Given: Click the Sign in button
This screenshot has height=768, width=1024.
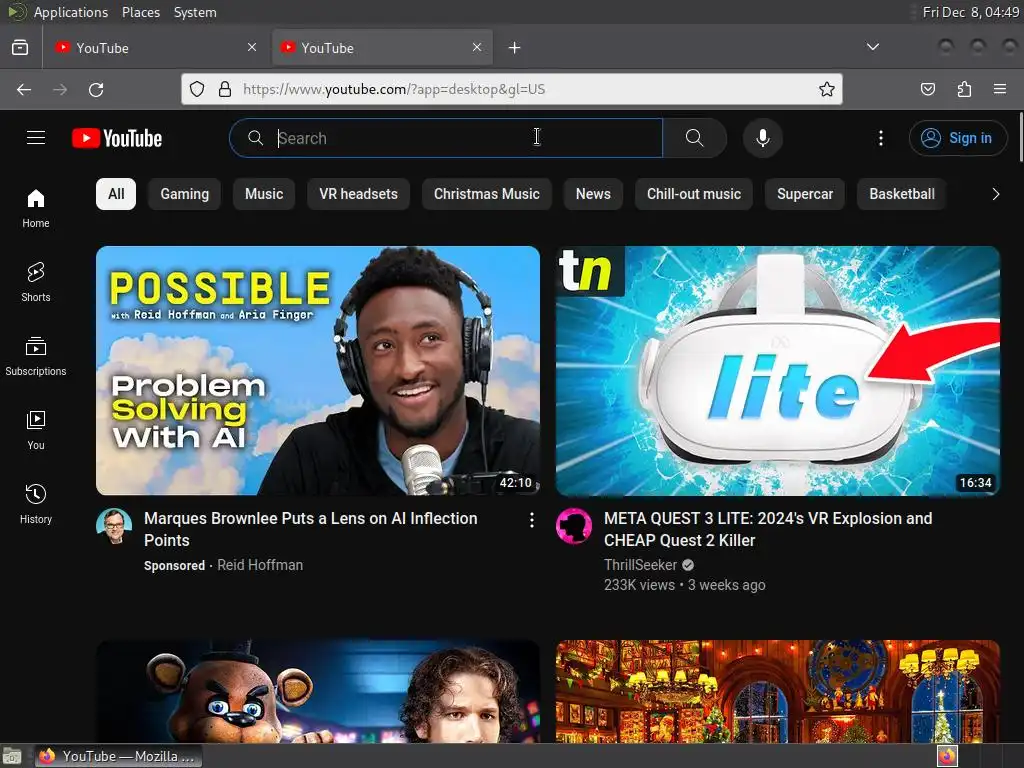Looking at the screenshot, I should (x=958, y=138).
